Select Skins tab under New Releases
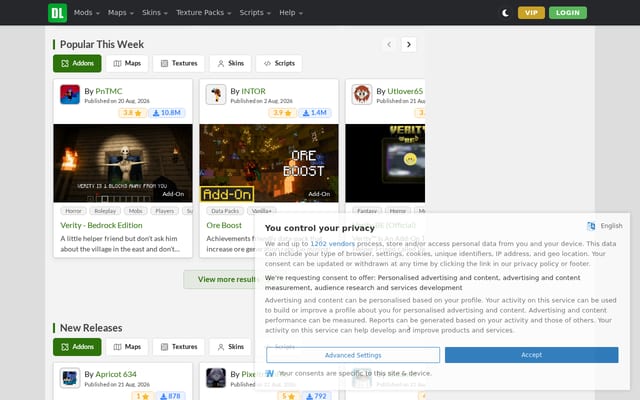 click(230, 347)
